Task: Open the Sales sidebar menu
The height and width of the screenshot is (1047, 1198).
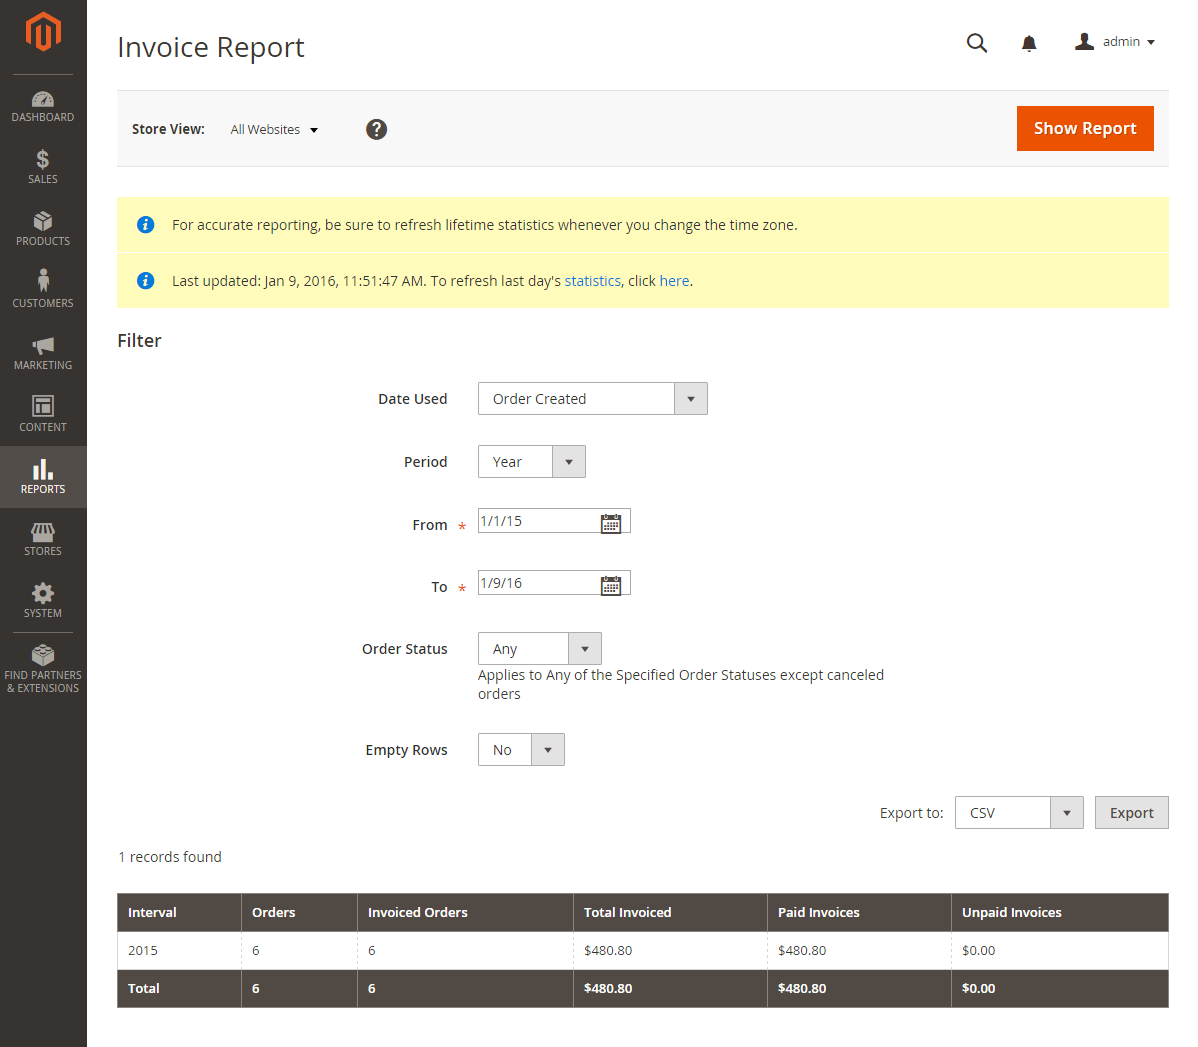Action: pyautogui.click(x=43, y=167)
